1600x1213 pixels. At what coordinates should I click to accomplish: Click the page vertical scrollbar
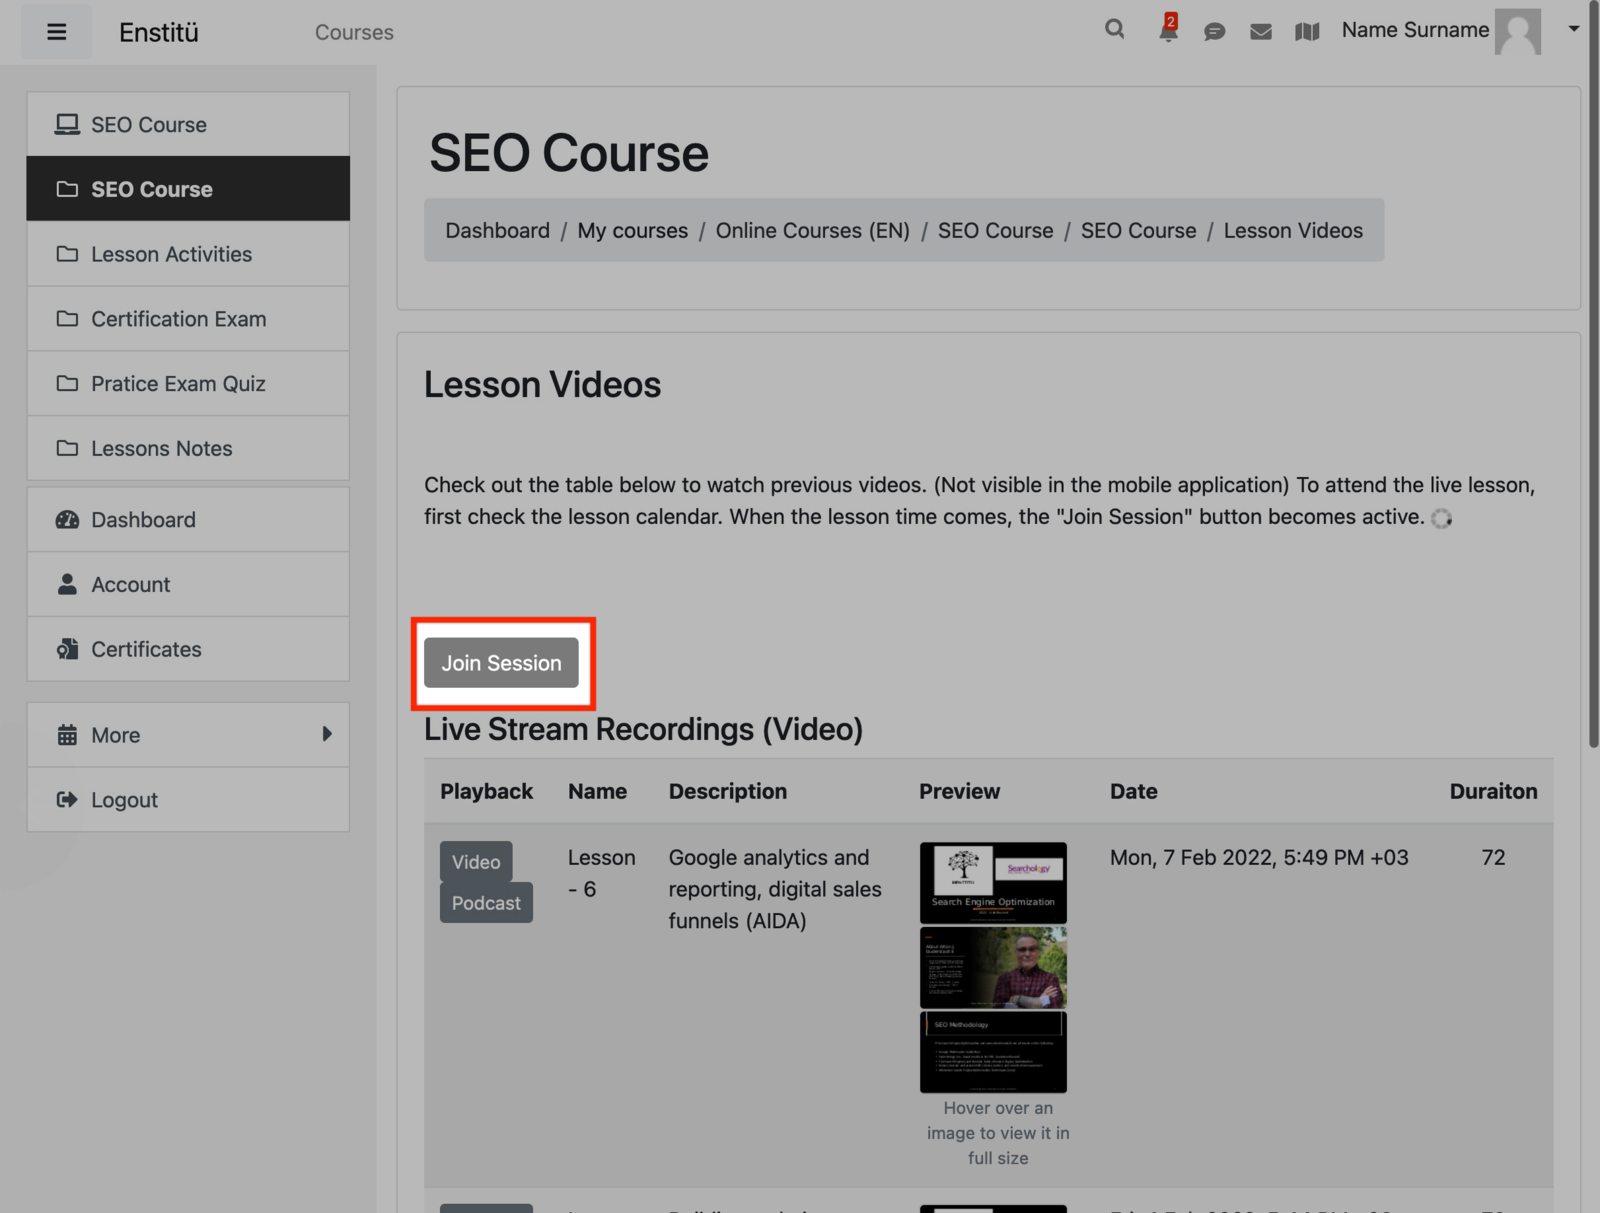[x=1593, y=400]
